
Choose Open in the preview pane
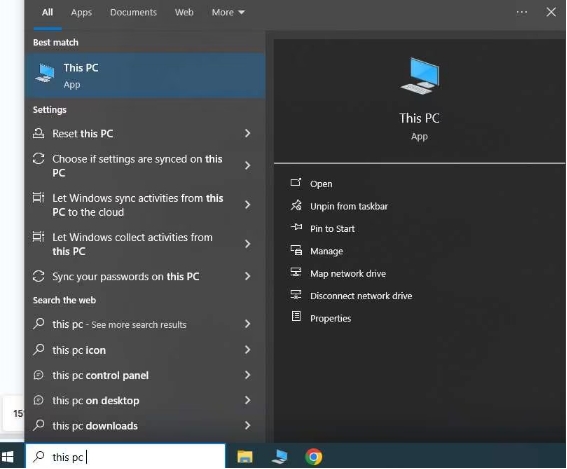click(321, 184)
